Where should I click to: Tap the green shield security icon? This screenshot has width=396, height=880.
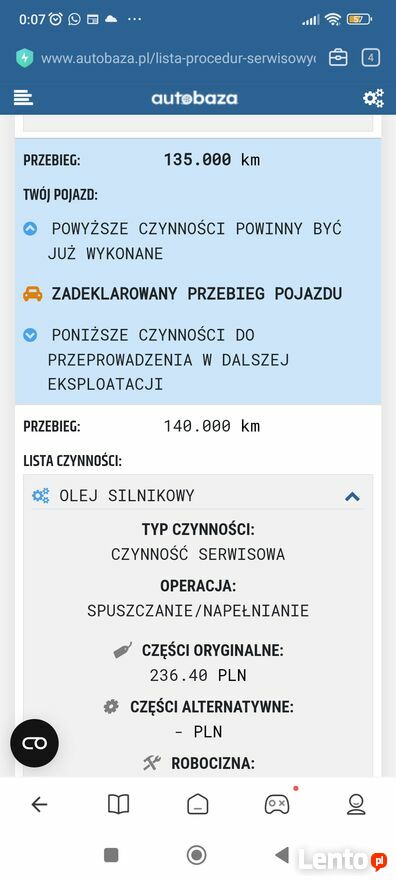point(24,58)
